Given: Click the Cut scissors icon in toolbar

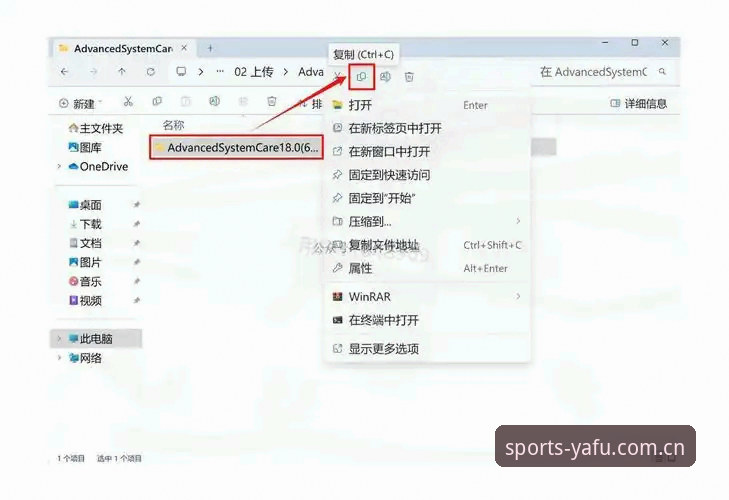Looking at the screenshot, I should tap(128, 101).
